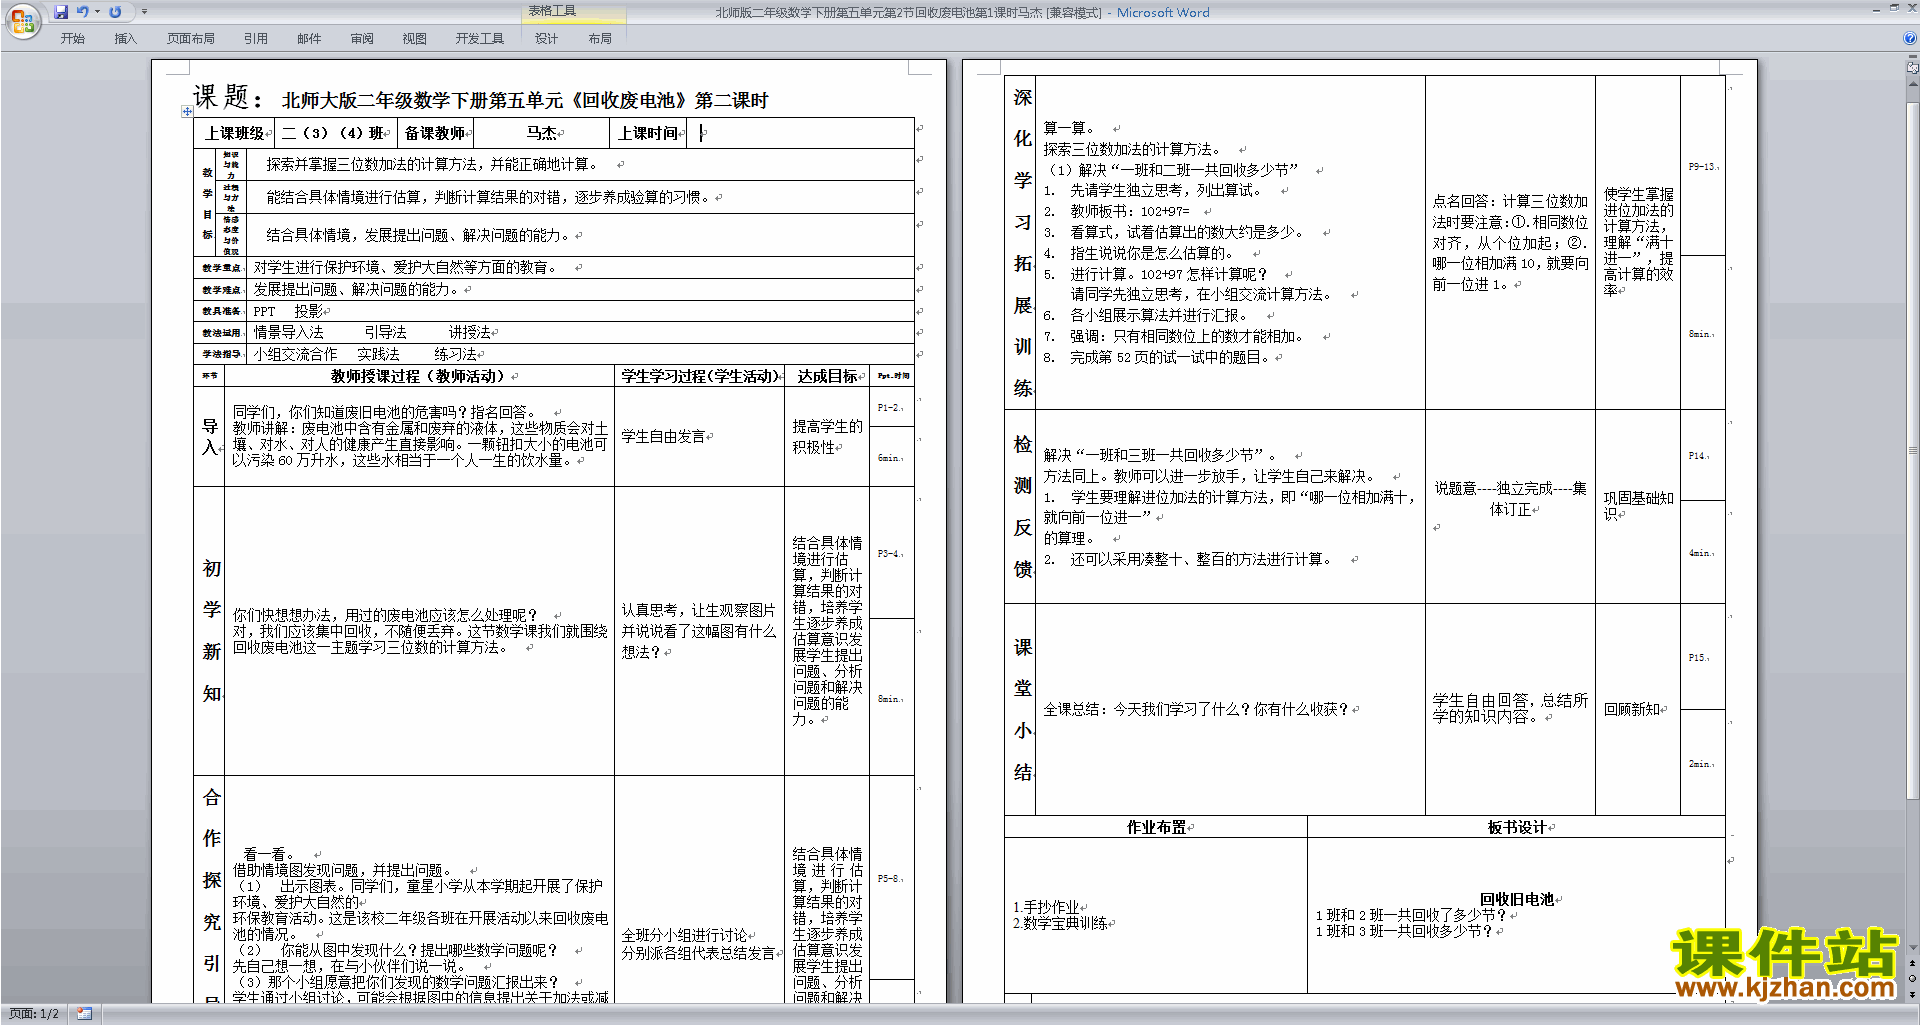Image resolution: width=1920 pixels, height=1025 pixels.
Task: Click the 马杰 teacher name cell
Action: click(x=541, y=133)
